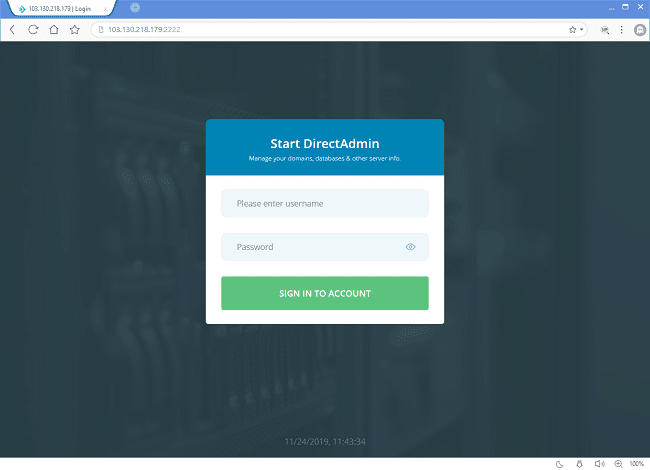This screenshot has width=650, height=470.
Task: Open the browser three-dot menu
Action: click(621, 30)
